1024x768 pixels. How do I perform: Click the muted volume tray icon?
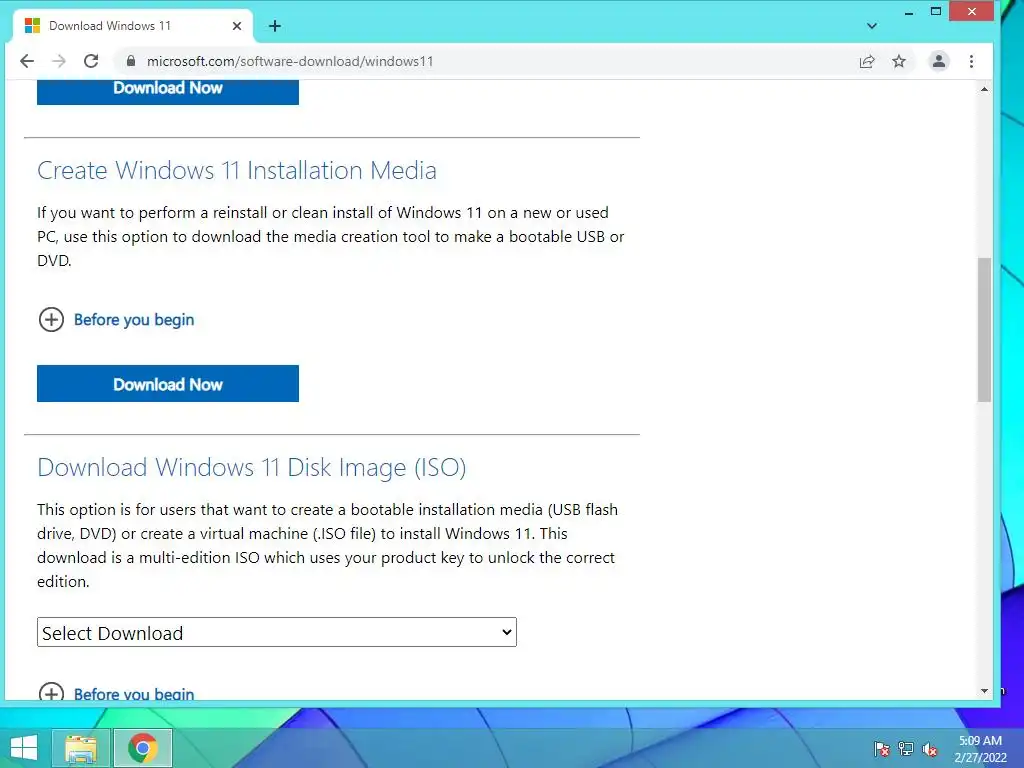tap(930, 749)
